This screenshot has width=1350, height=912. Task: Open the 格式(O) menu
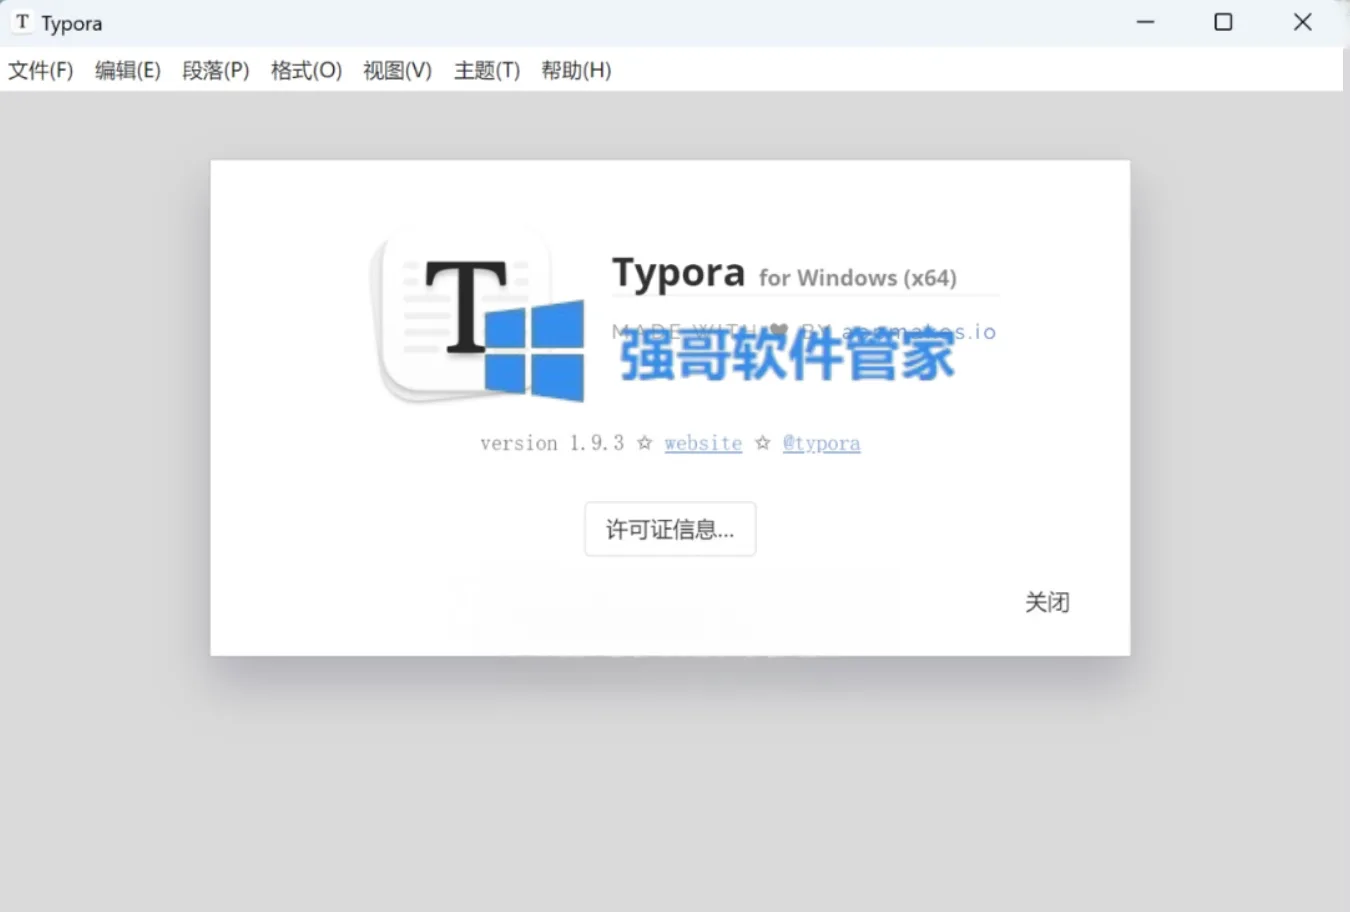pyautogui.click(x=306, y=70)
